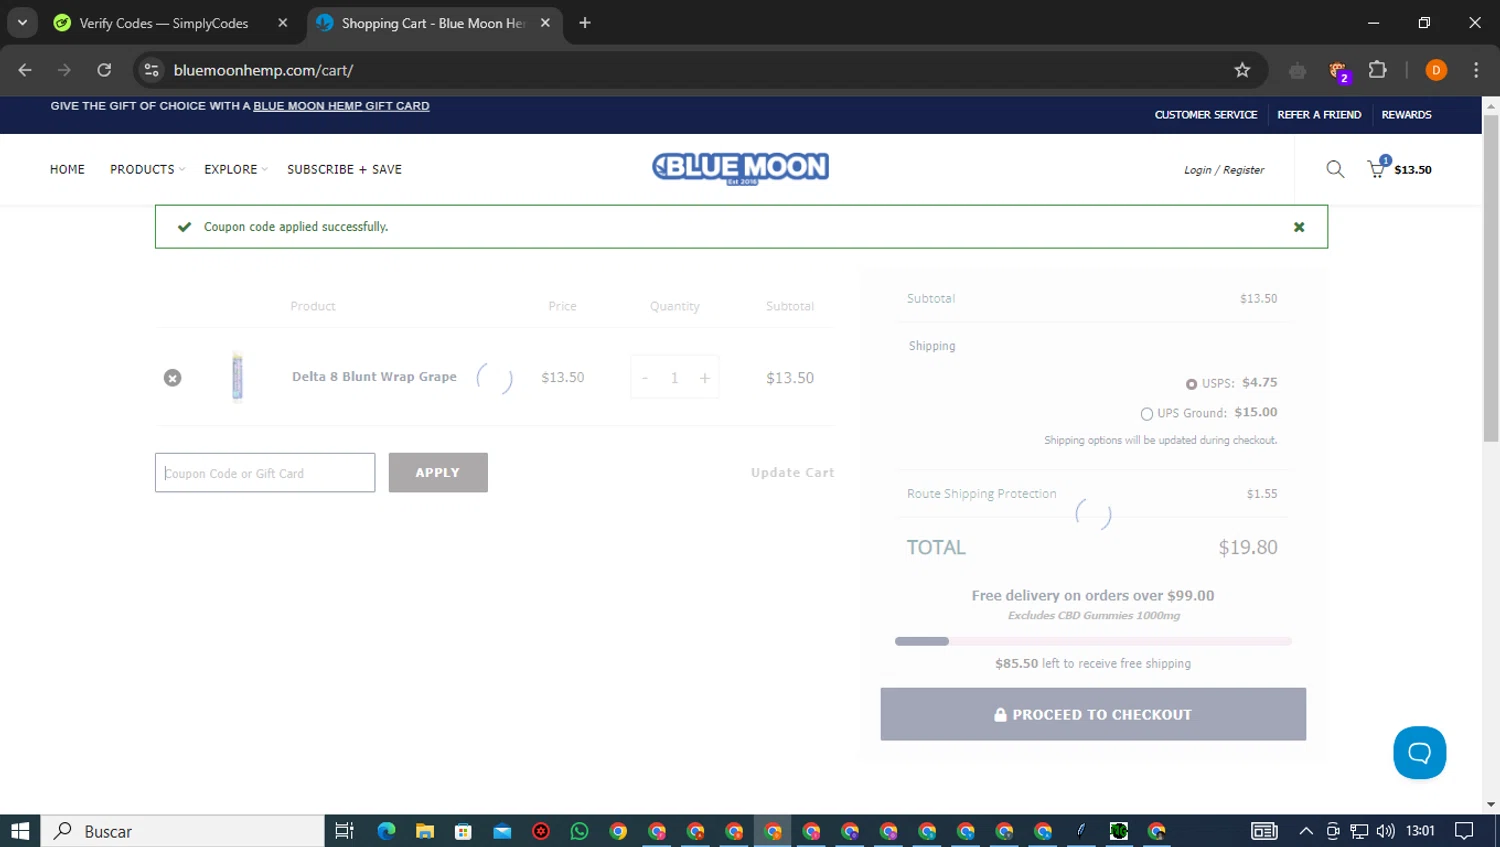Click the Blue Moon logo

click(741, 168)
